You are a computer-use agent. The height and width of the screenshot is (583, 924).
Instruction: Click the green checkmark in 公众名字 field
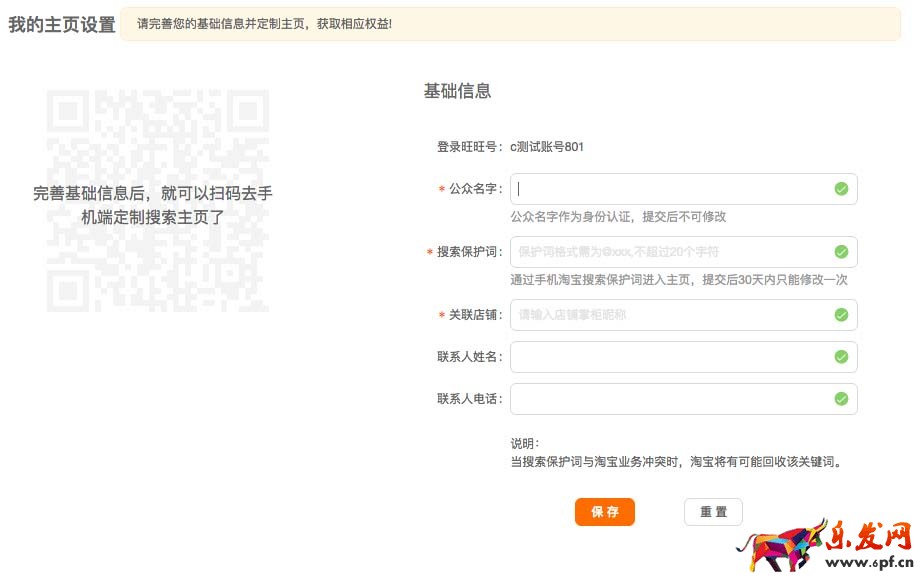pos(841,189)
